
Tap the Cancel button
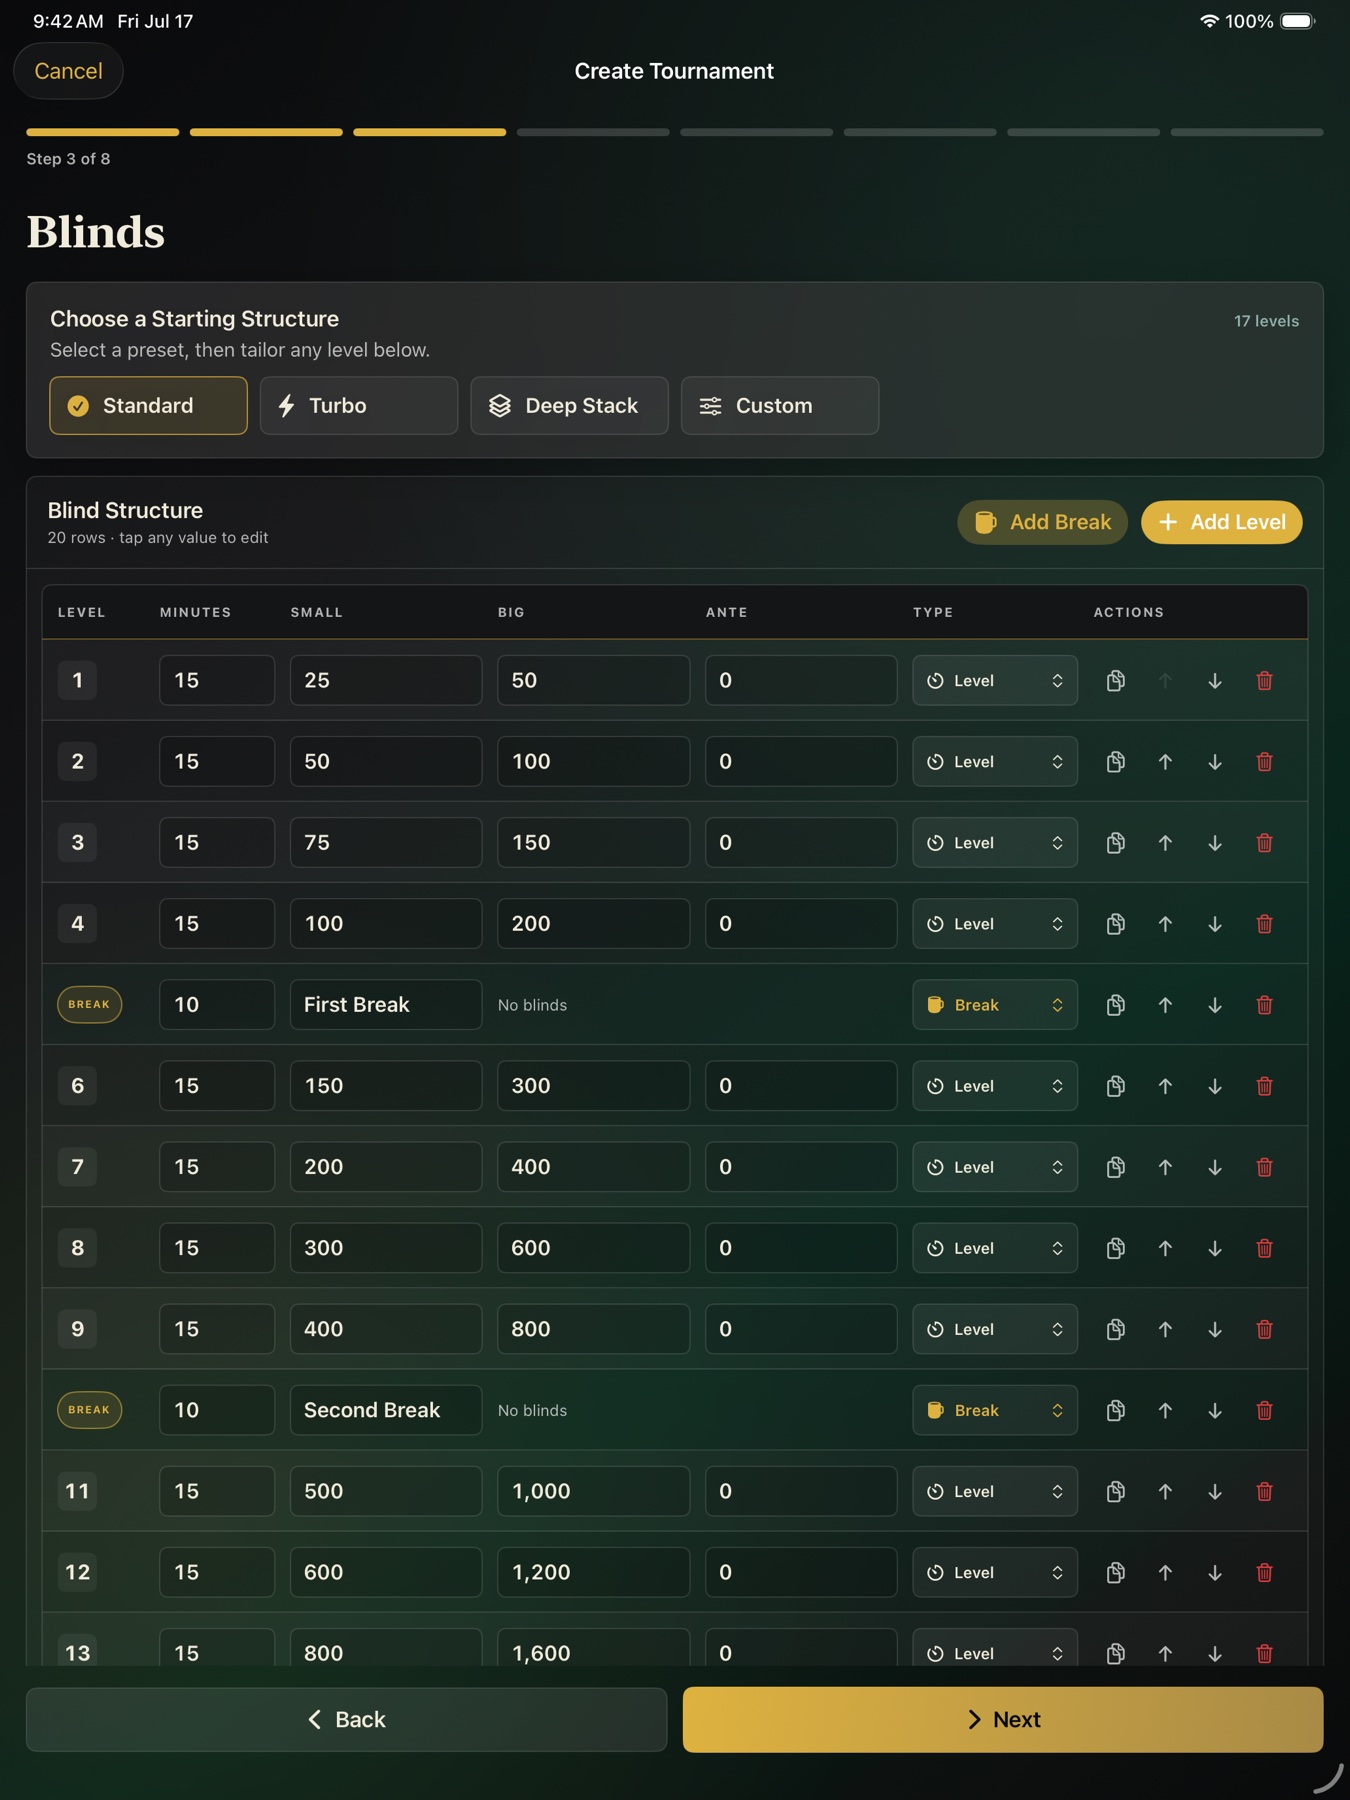point(68,71)
